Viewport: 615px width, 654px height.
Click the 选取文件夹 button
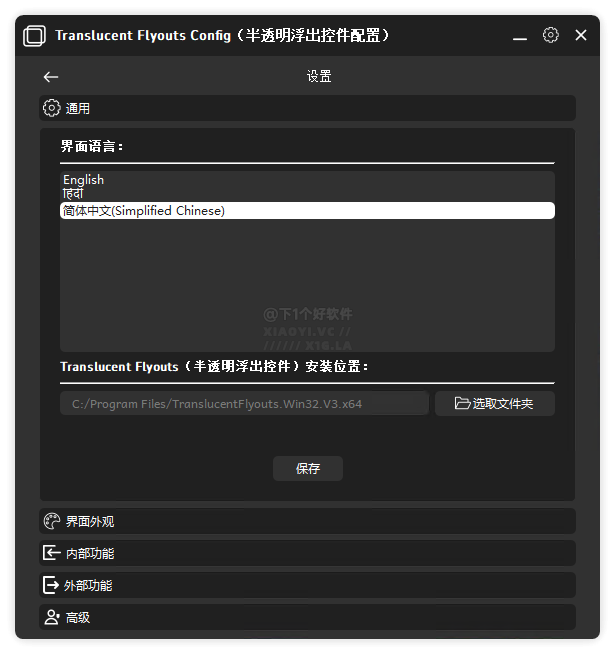click(x=494, y=403)
